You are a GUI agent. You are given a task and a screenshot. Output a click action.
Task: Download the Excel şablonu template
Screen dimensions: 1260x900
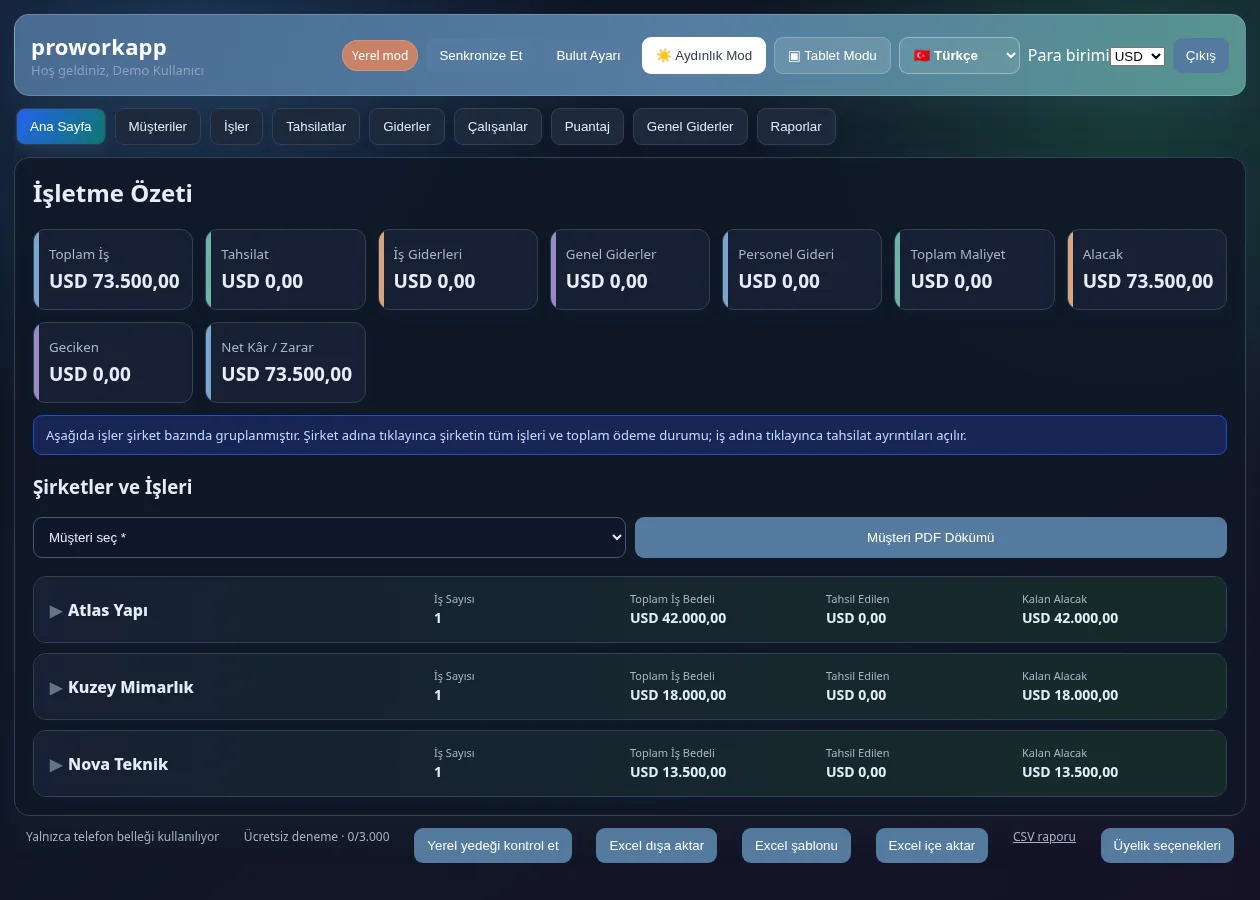pyautogui.click(x=796, y=845)
